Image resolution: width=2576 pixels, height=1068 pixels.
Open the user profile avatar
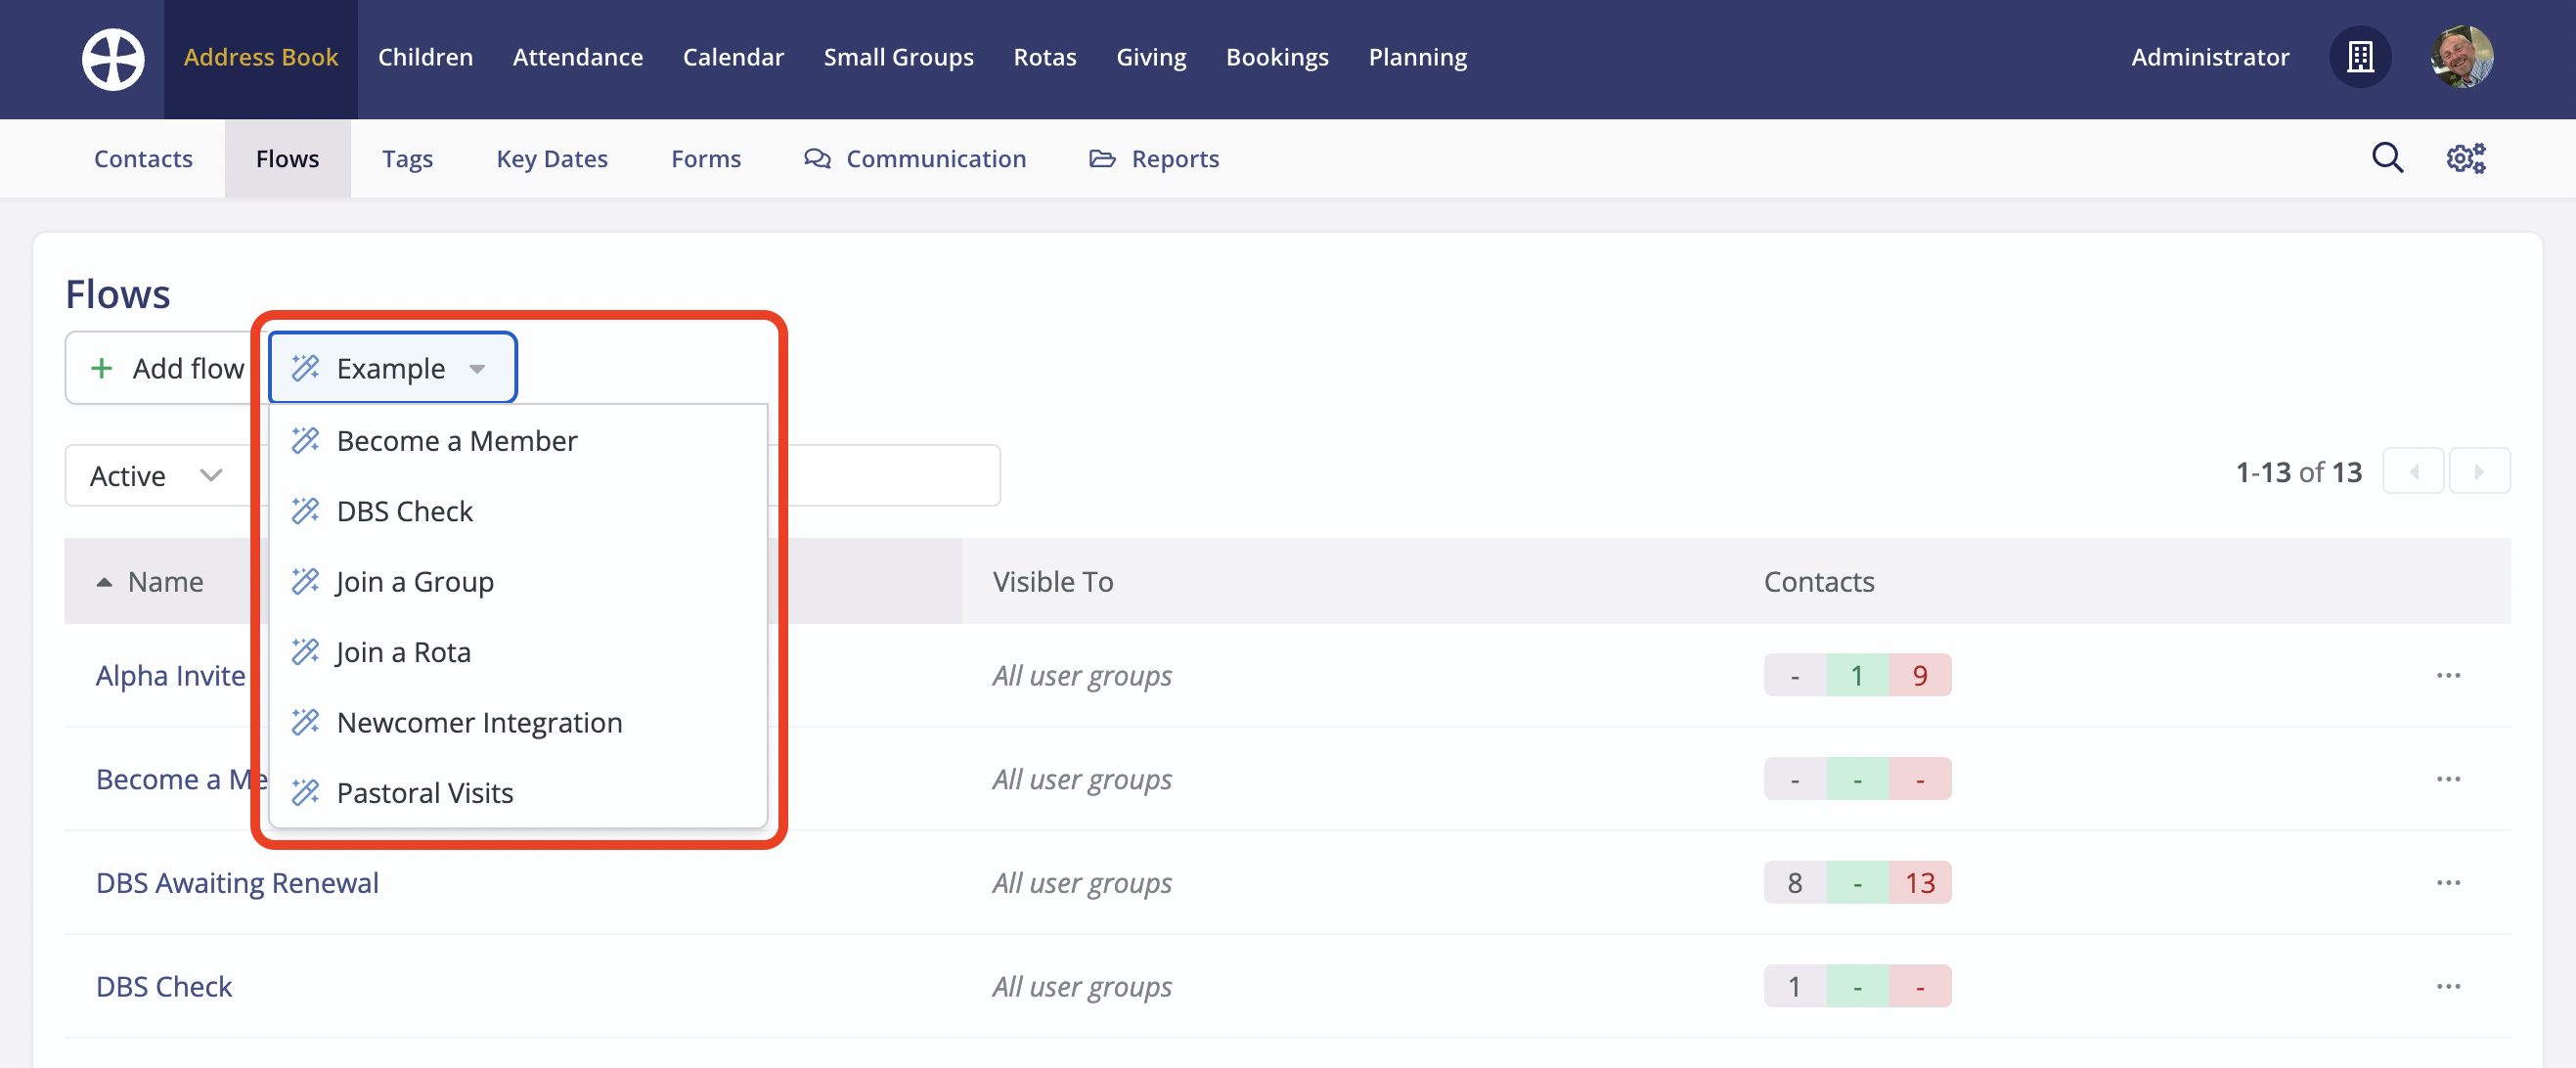(x=2461, y=57)
